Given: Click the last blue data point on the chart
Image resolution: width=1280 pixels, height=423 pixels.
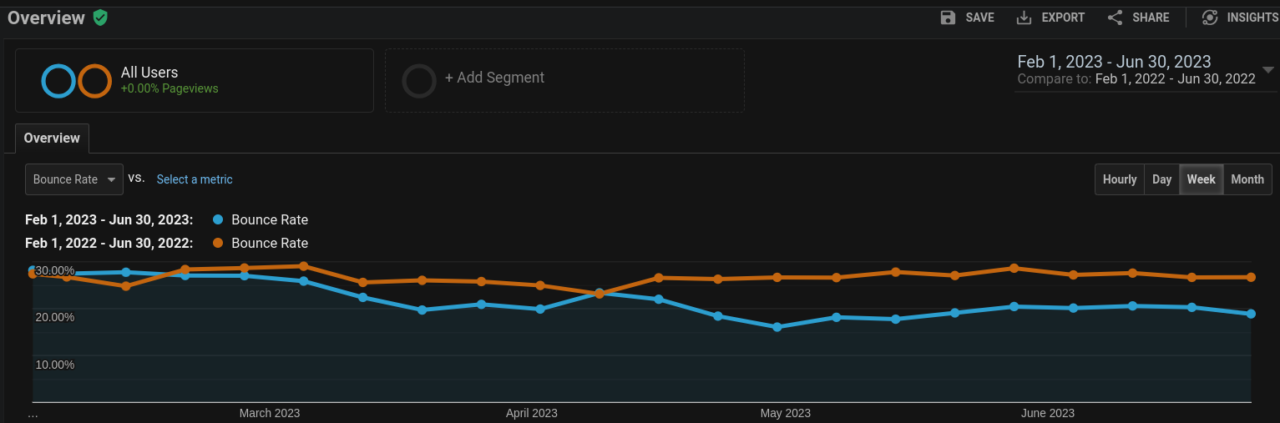Looking at the screenshot, I should tap(1251, 314).
